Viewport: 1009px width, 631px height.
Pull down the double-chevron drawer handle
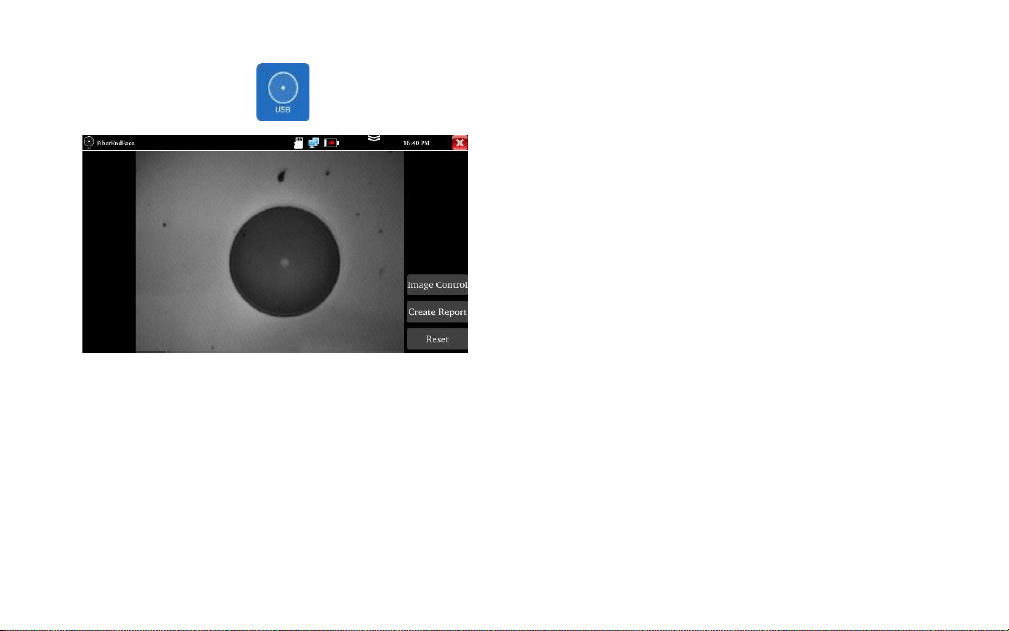[x=374, y=138]
